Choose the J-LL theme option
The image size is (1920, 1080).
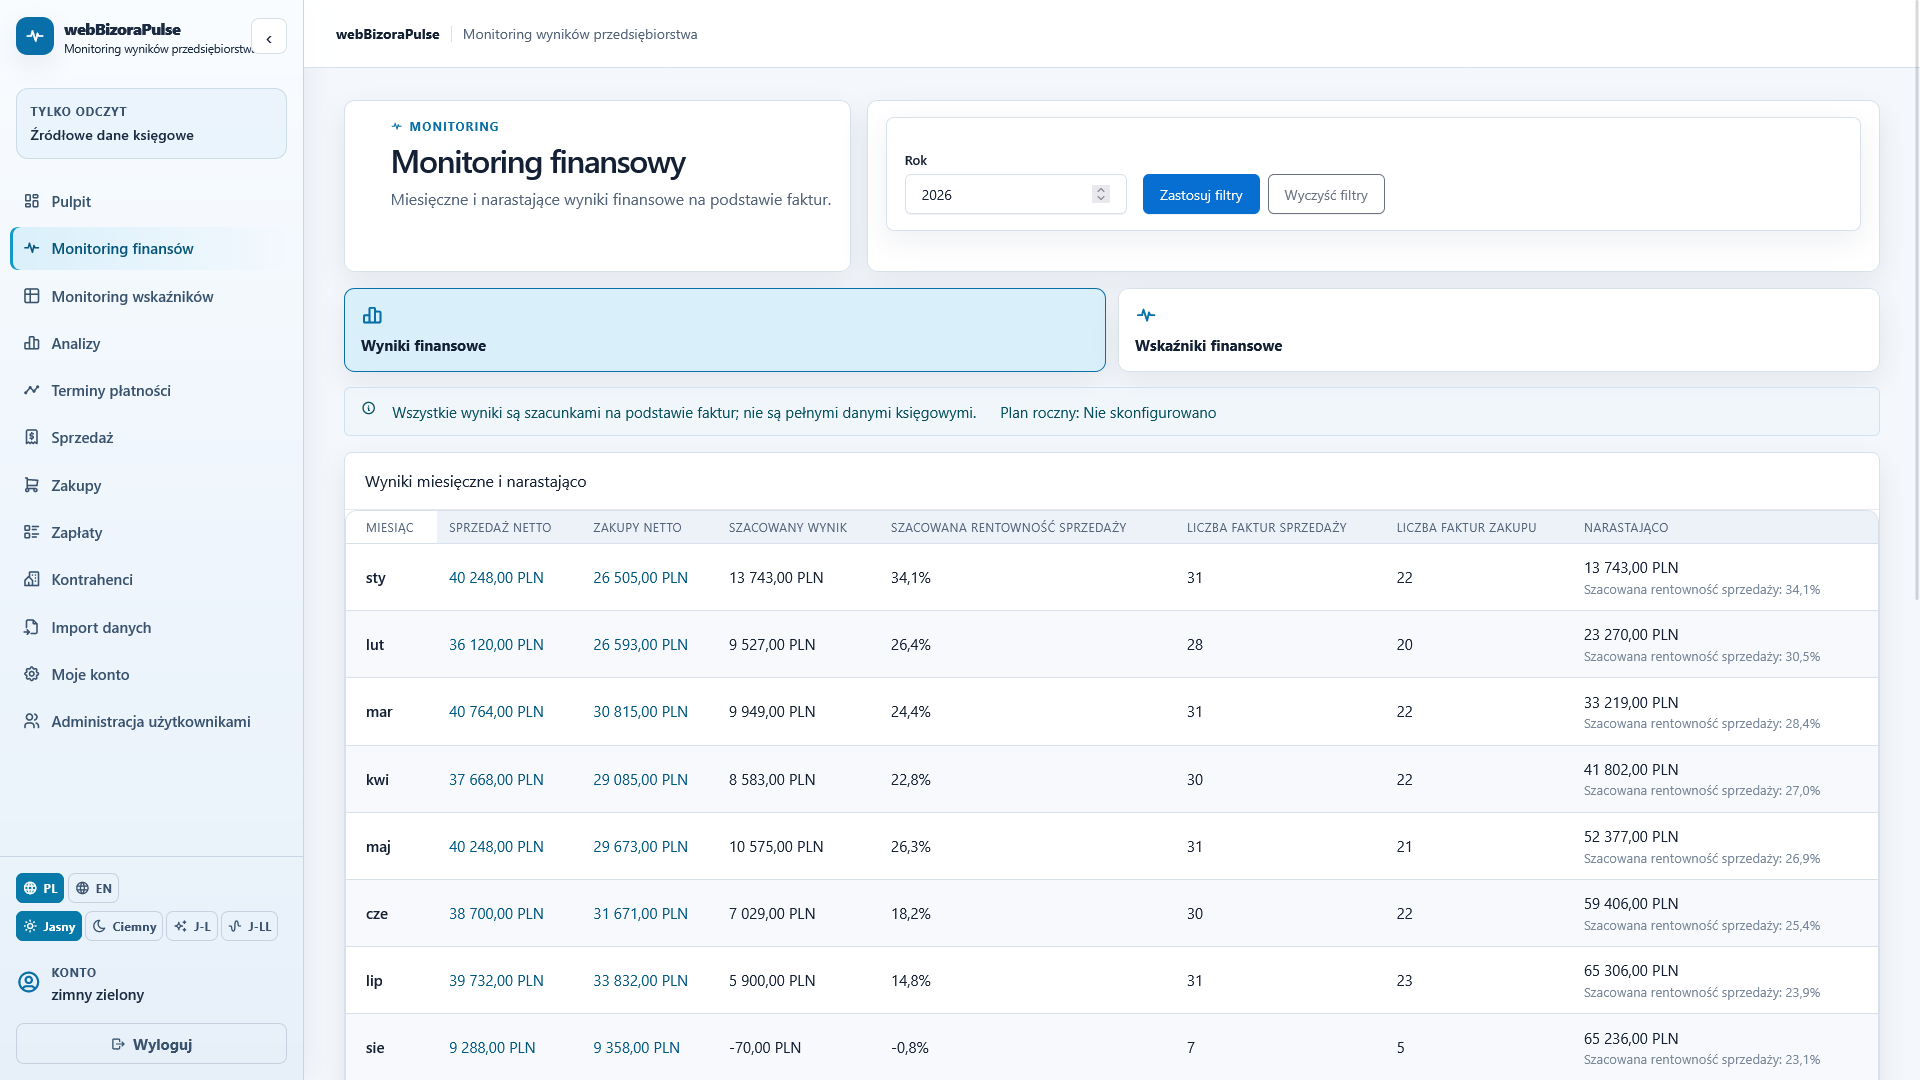tap(250, 926)
